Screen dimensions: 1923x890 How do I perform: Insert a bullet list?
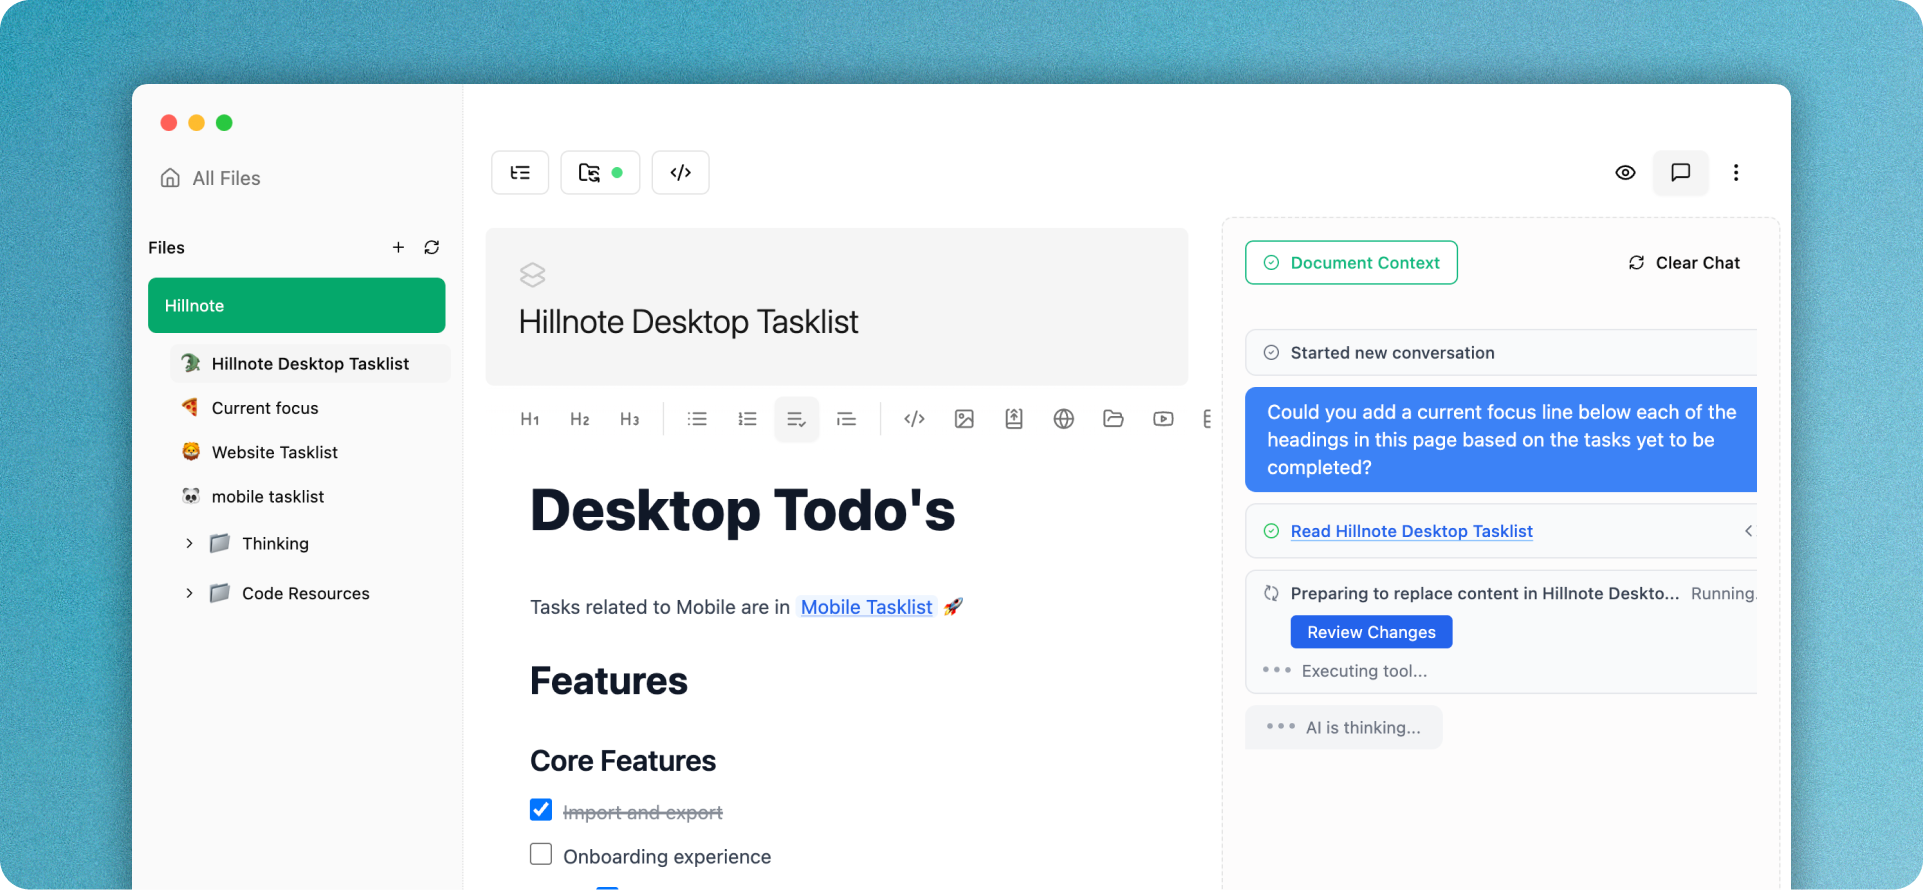pos(697,419)
